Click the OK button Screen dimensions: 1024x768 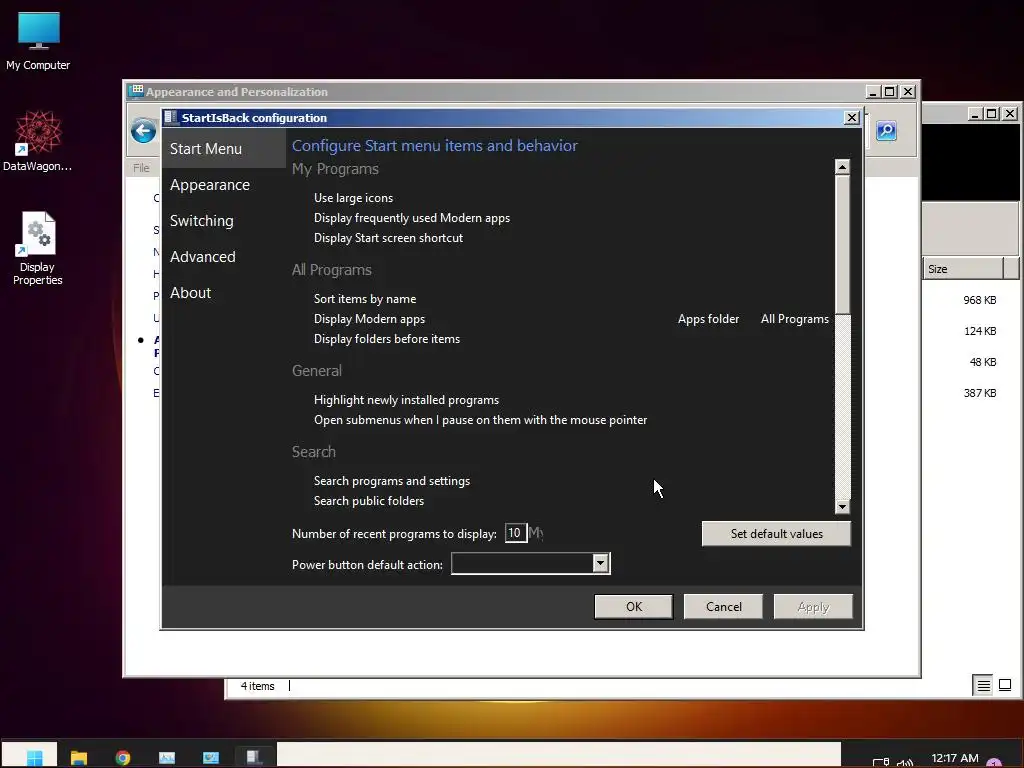click(x=633, y=607)
